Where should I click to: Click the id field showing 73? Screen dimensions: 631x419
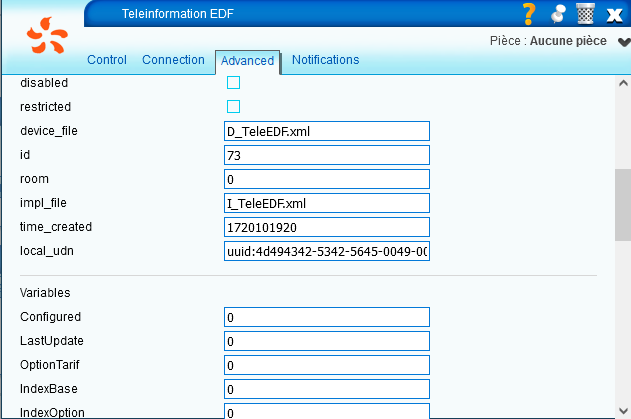pyautogui.click(x=327, y=155)
